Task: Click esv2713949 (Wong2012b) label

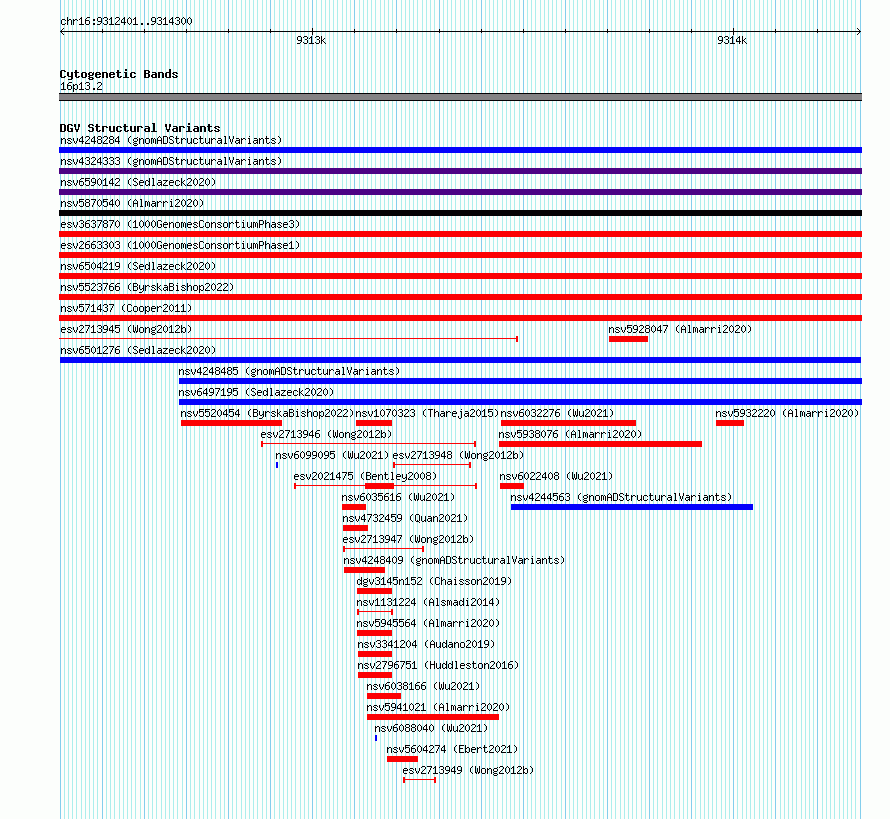Action: [x=468, y=770]
